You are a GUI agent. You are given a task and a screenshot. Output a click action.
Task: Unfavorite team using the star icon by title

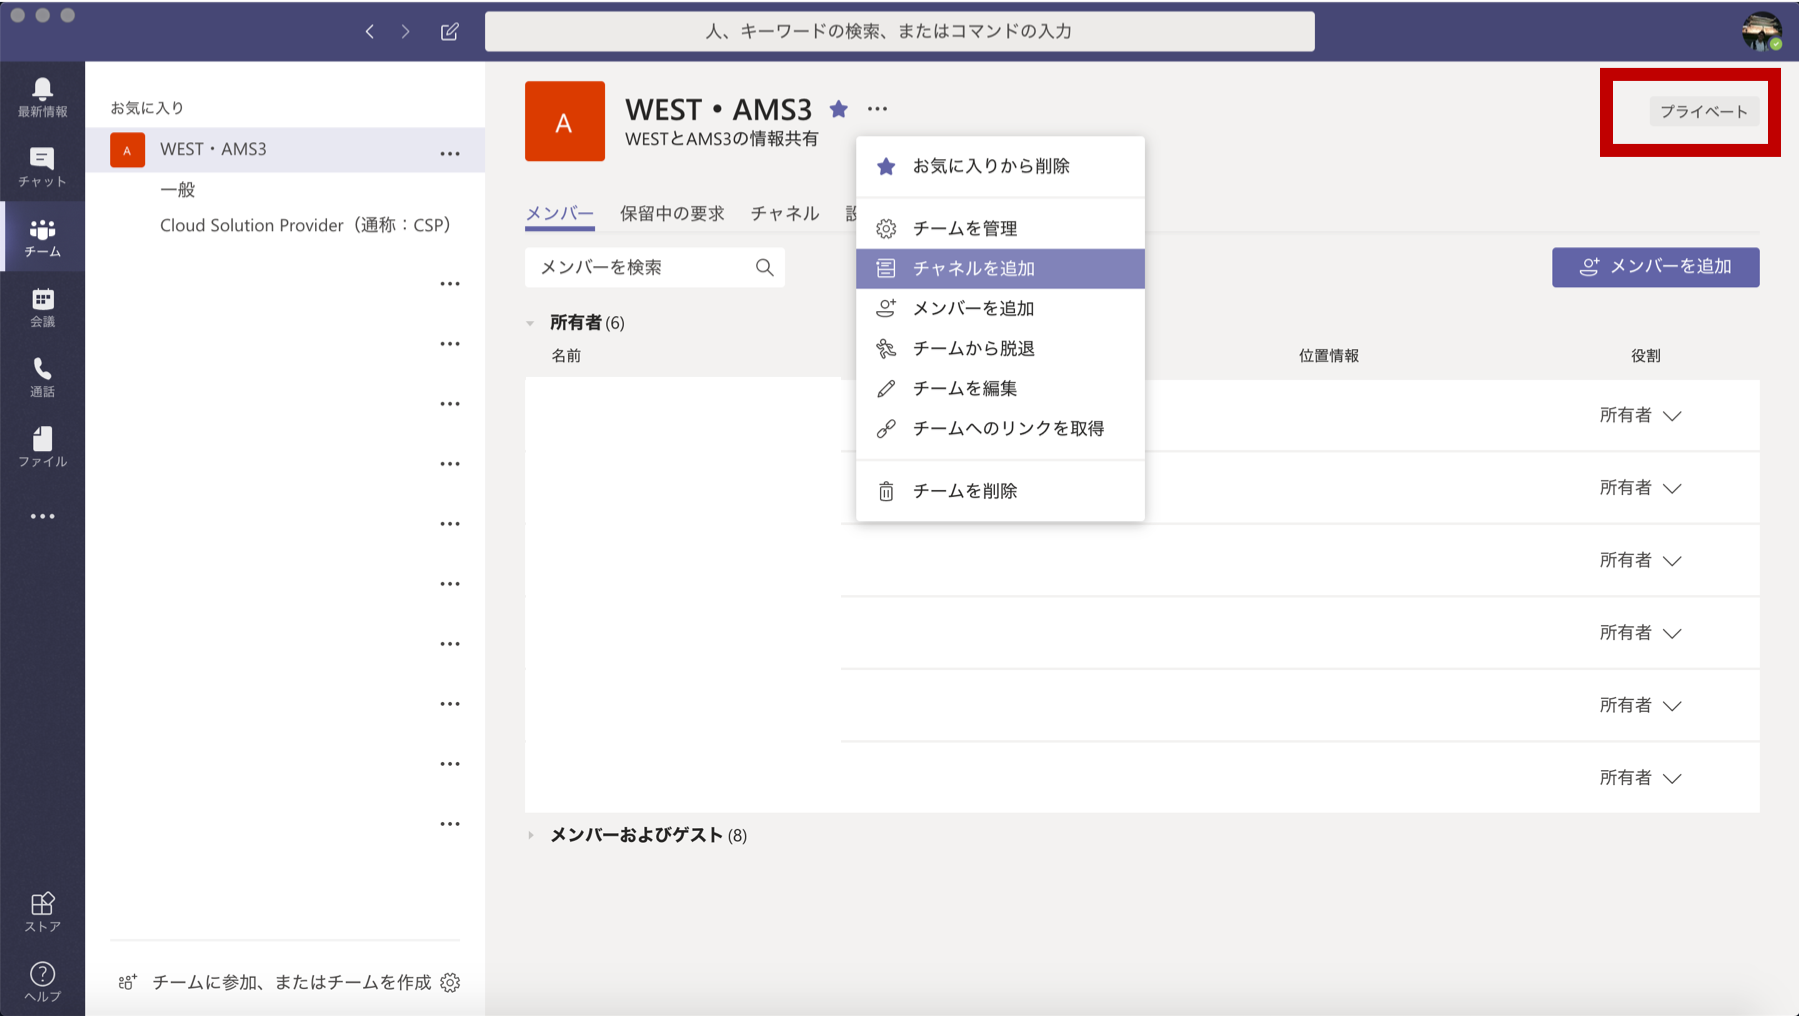pyautogui.click(x=839, y=108)
